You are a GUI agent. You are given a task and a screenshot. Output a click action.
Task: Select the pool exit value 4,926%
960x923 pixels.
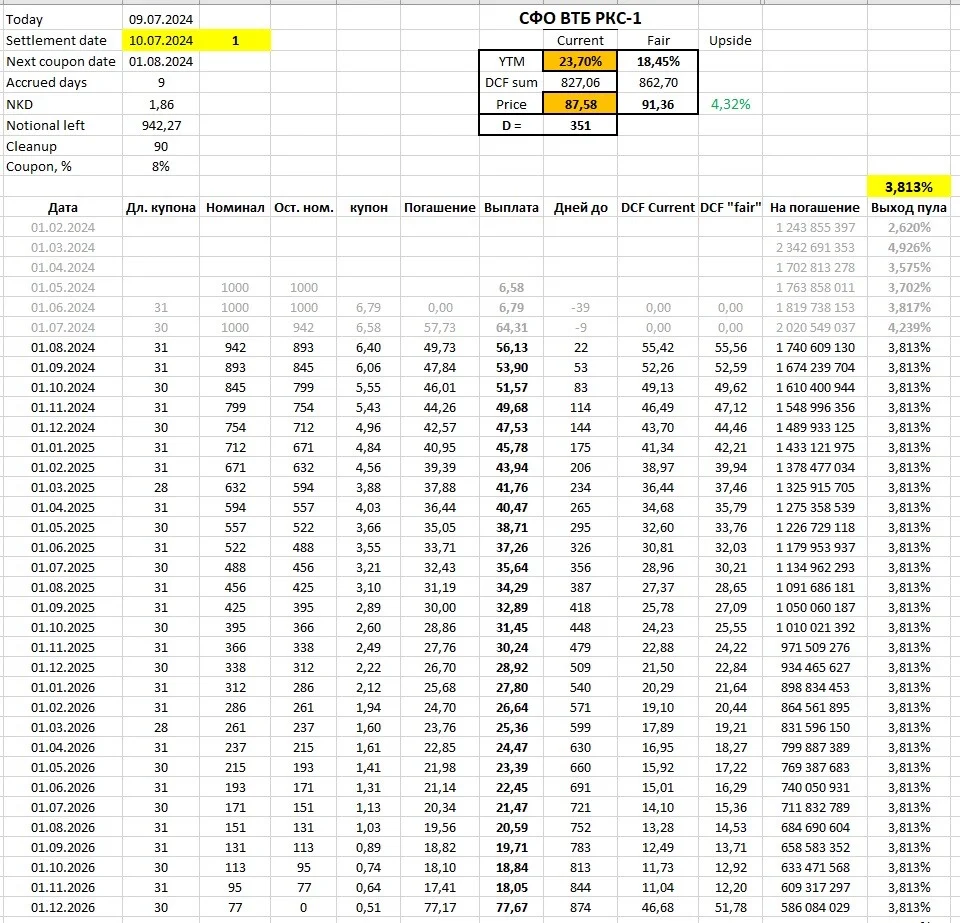[909, 248]
